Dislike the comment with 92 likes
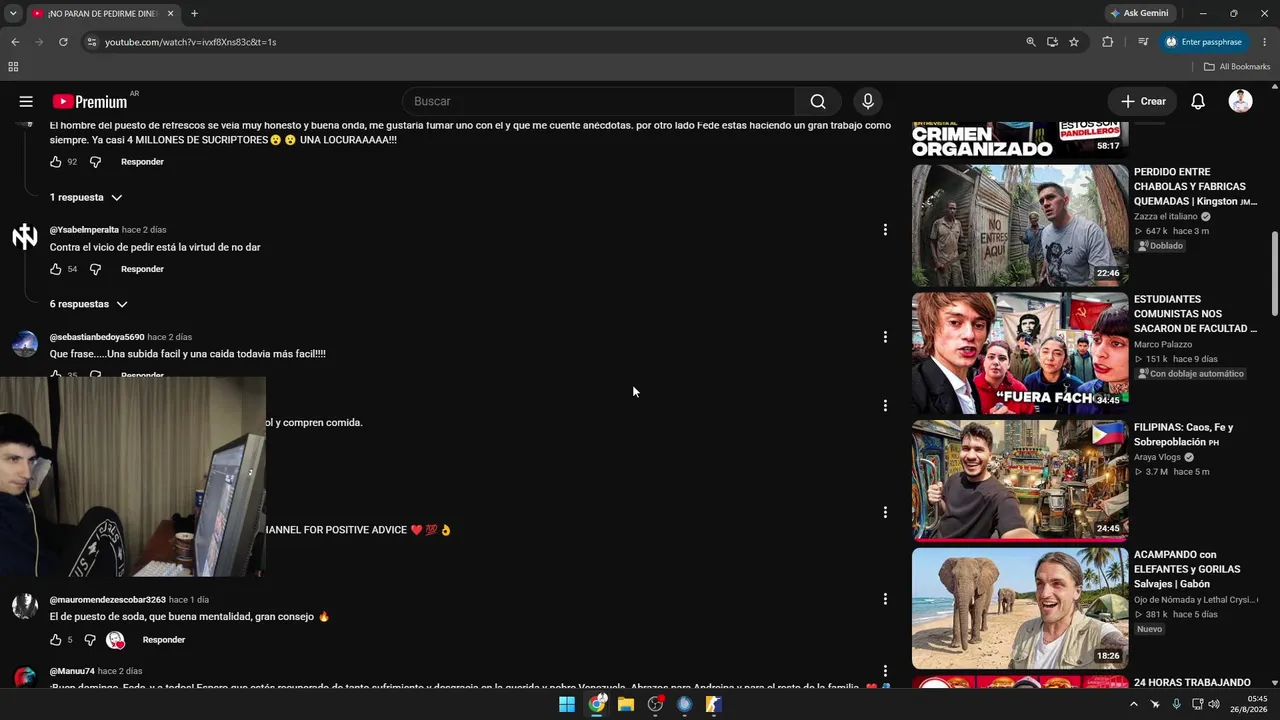The width and height of the screenshot is (1280, 720). click(x=96, y=162)
